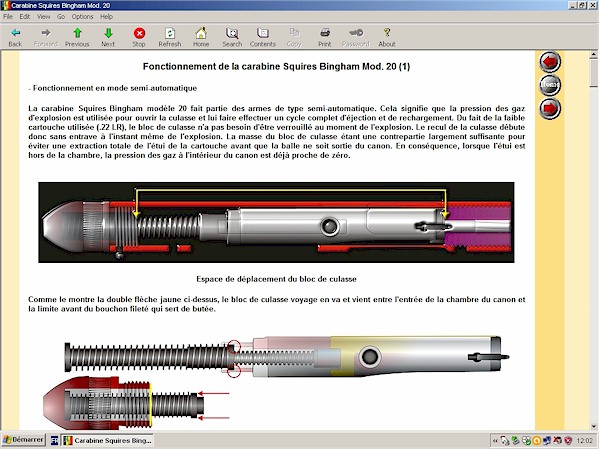Image resolution: width=600 pixels, height=450 pixels.
Task: Click the bolt carrier diagram with yellow arrows
Action: 276,222
